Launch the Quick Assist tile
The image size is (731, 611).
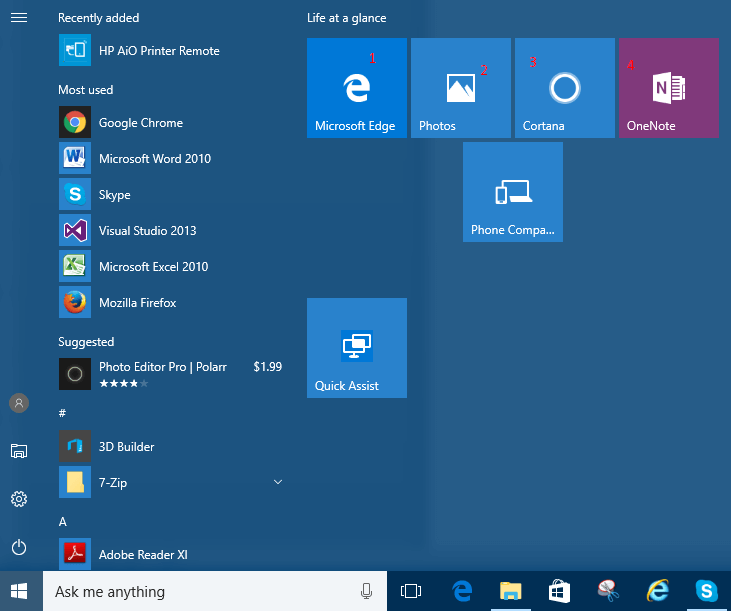[356, 348]
